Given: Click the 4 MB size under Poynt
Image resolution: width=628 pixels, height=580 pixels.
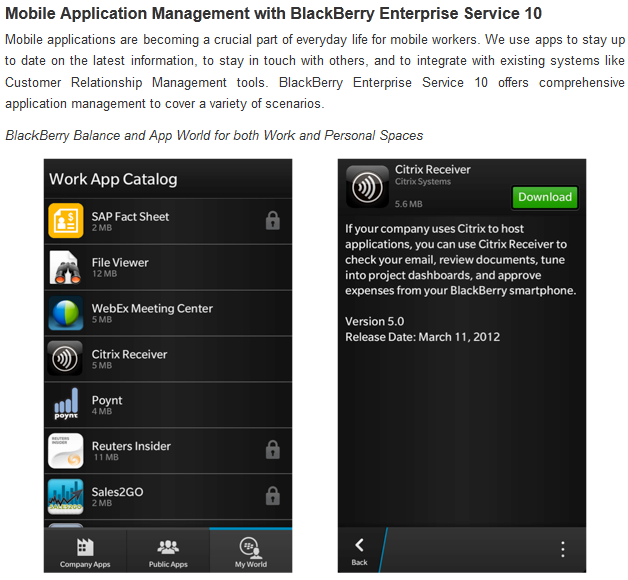Looking at the screenshot, I should tap(102, 411).
